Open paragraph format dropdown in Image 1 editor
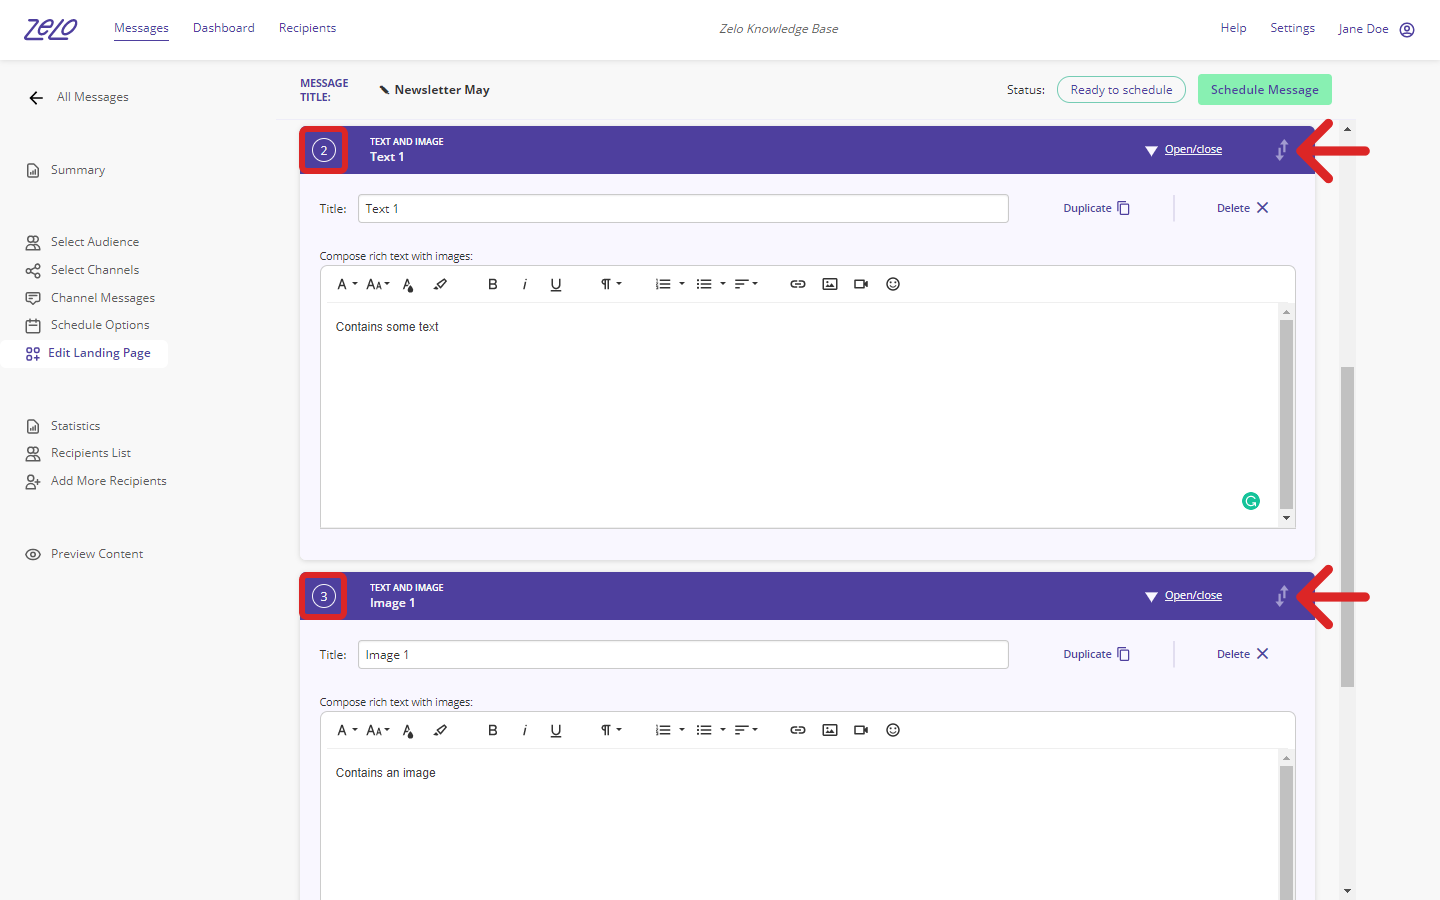 coord(611,730)
